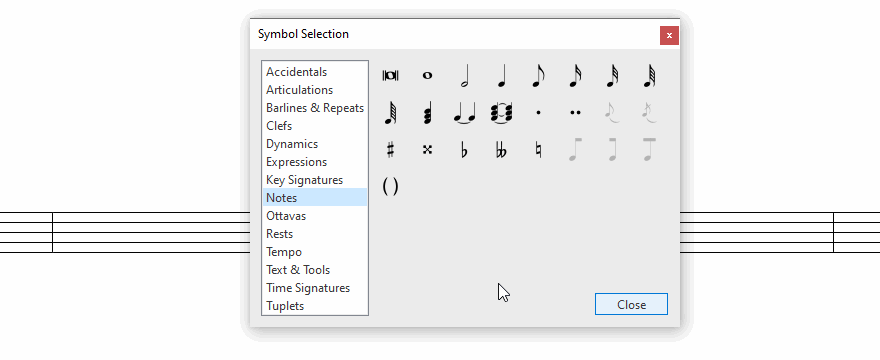Screen dimensions: 880x360
Task: Pick the double sharp symbol
Action: tap(427, 150)
